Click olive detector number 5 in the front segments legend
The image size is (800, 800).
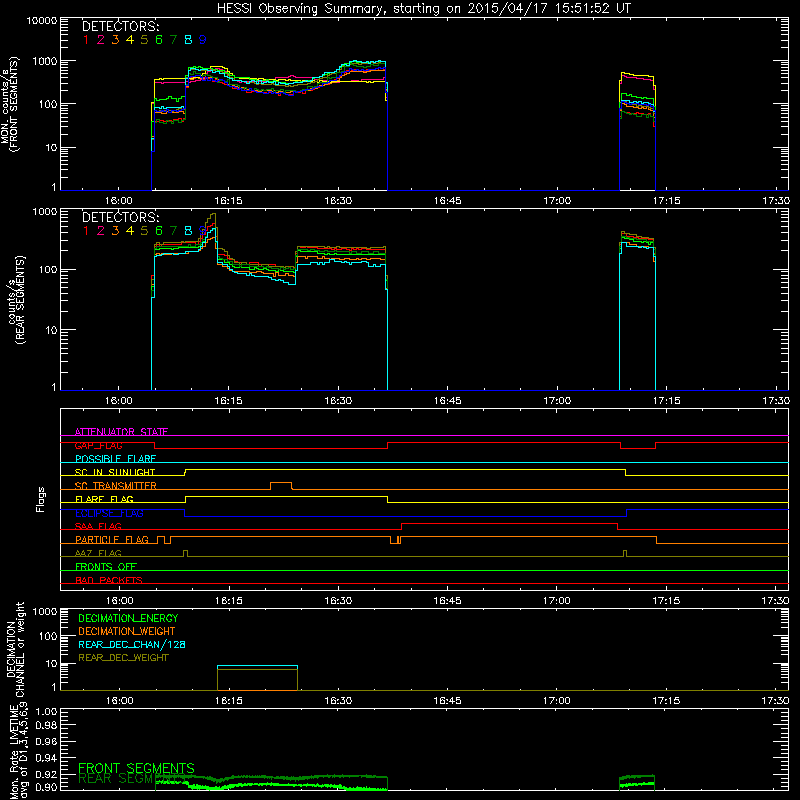144,40
